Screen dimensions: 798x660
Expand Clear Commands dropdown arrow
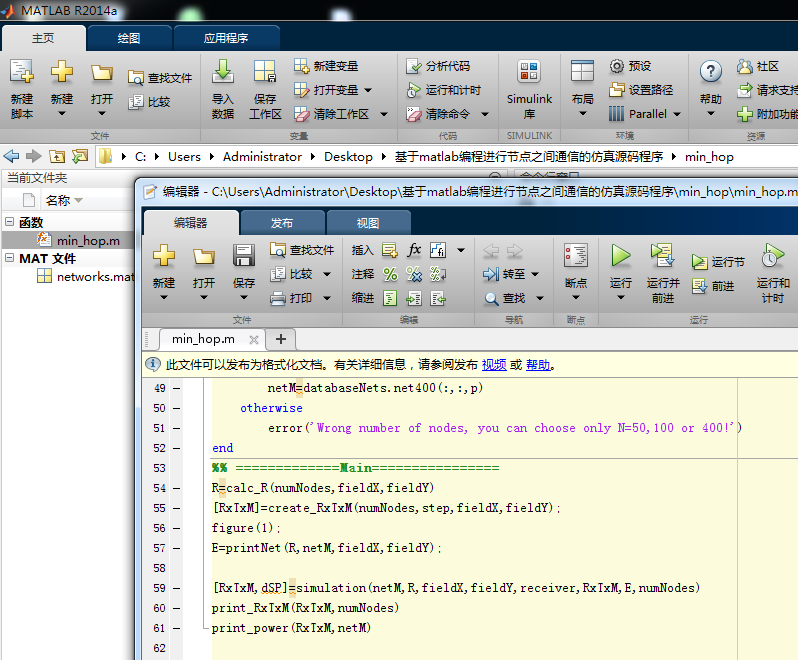[484, 114]
